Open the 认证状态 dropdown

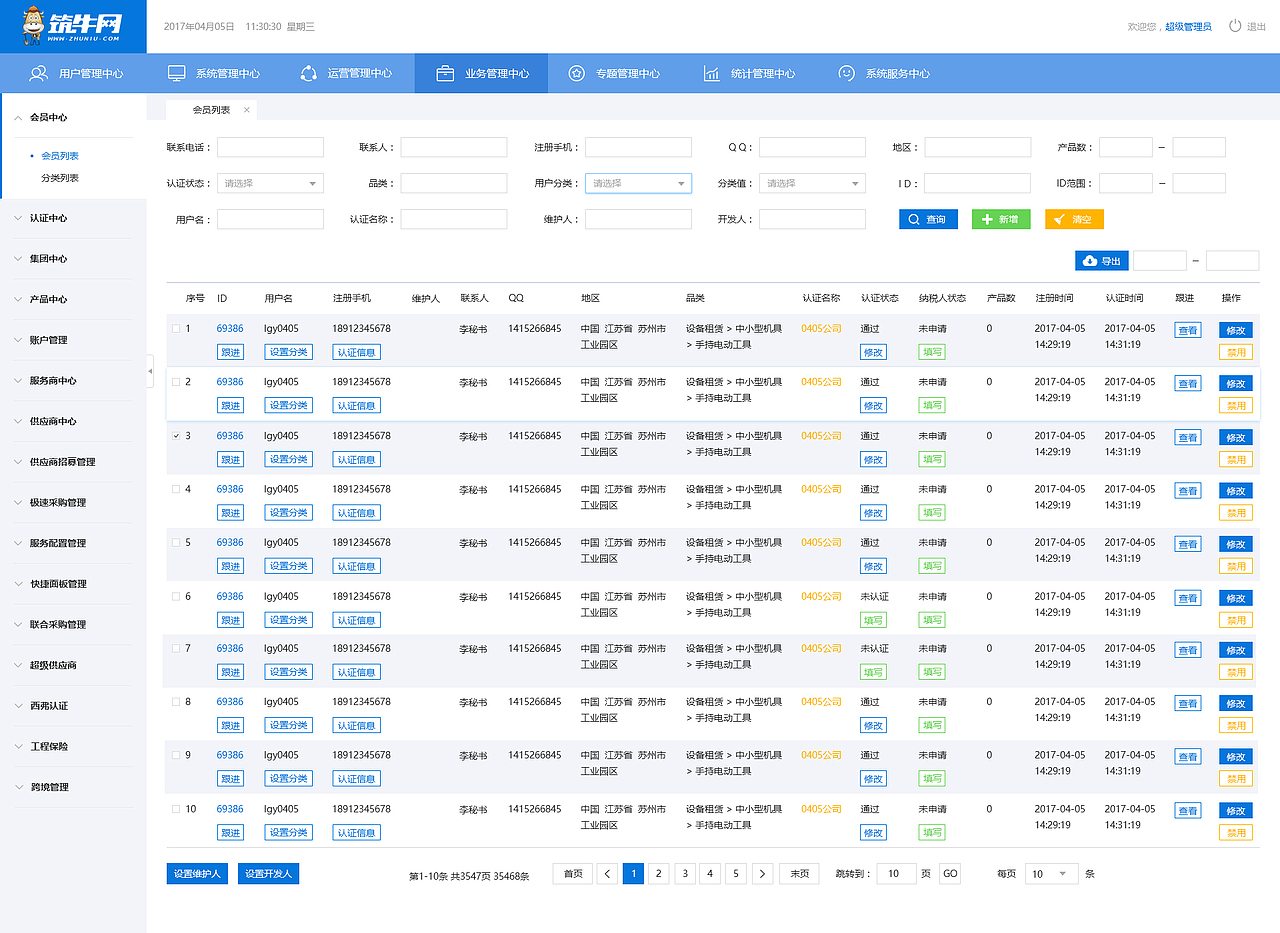tap(270, 183)
